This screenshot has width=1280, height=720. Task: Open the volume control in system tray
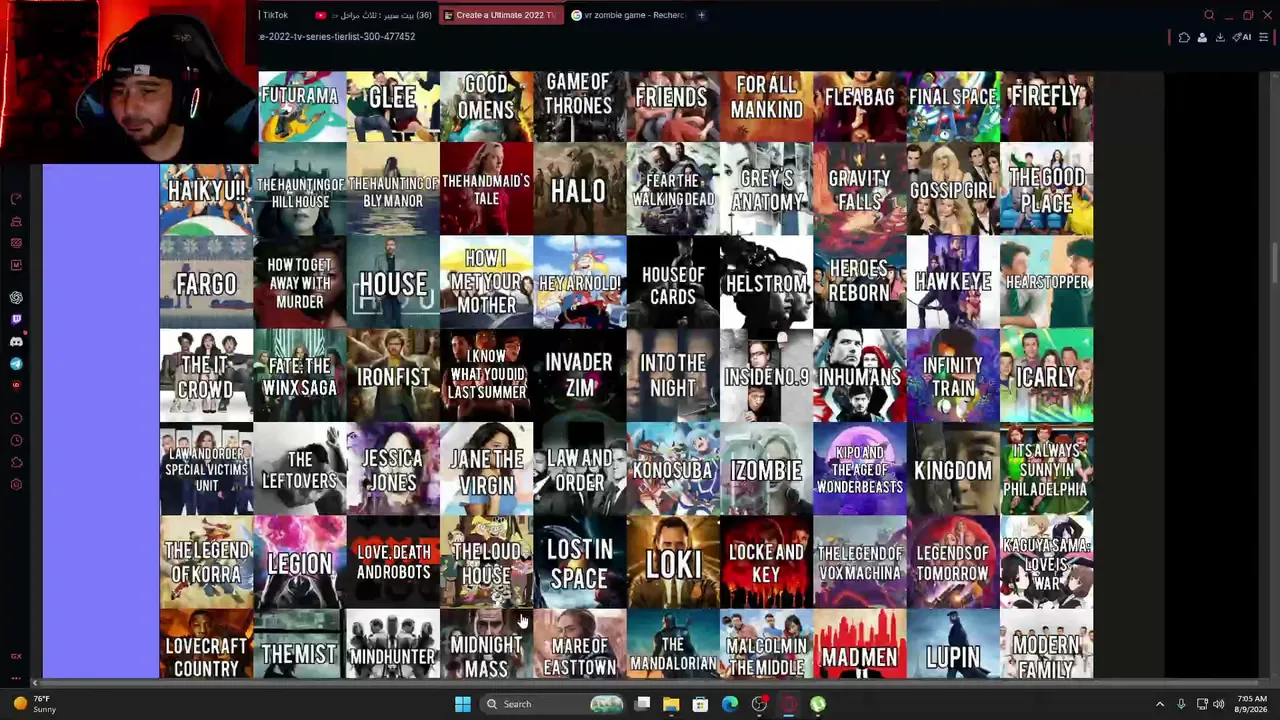(x=1219, y=704)
